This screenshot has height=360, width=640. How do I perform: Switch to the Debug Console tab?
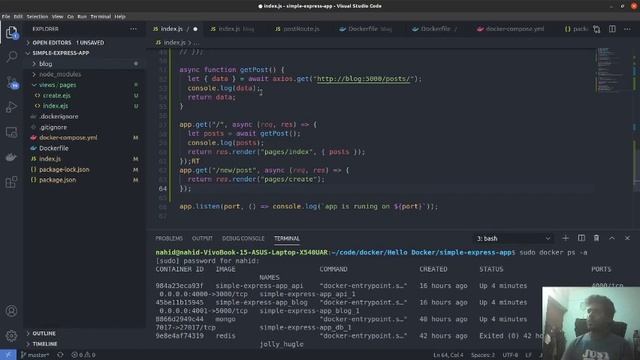tap(243, 238)
